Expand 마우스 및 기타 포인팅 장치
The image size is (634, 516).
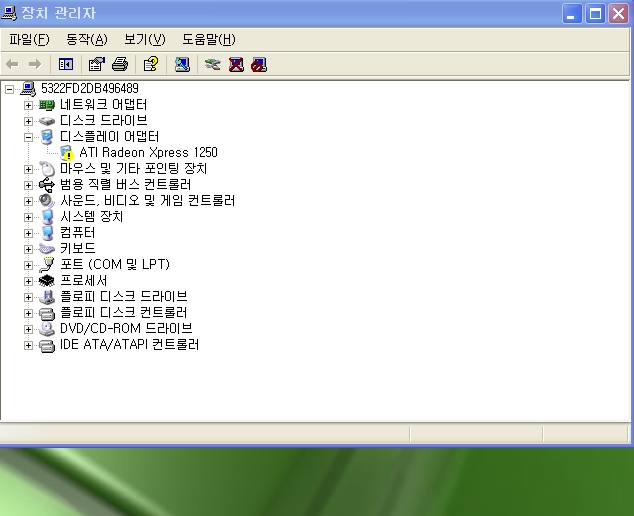pyautogui.click(x=28, y=169)
